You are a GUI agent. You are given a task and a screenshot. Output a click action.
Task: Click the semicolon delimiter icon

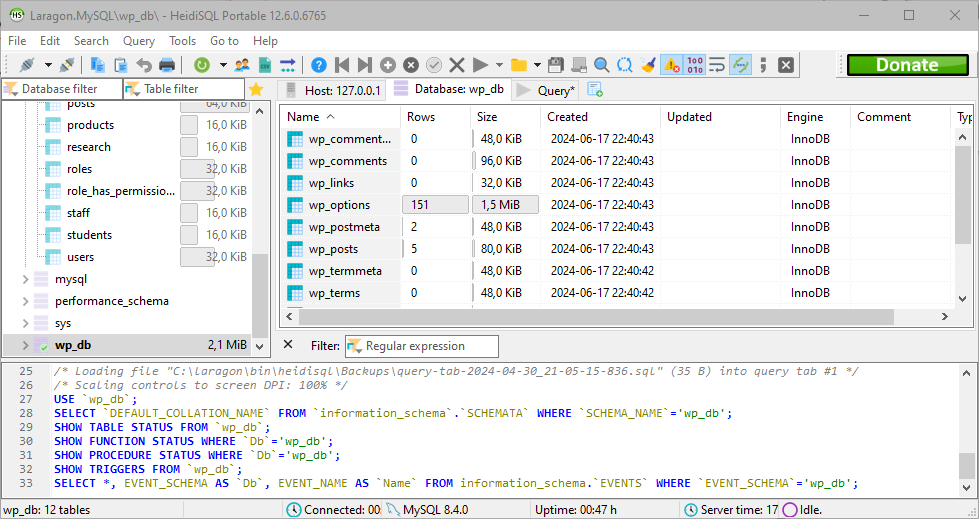coord(763,65)
